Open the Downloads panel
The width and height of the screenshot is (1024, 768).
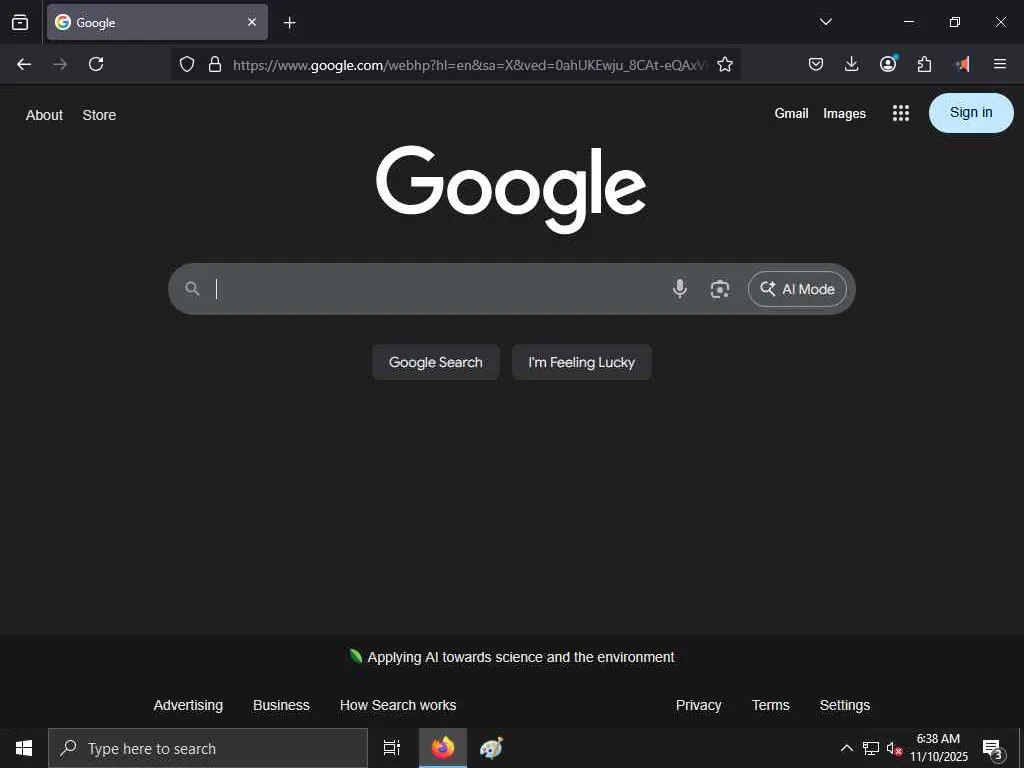tap(852, 64)
